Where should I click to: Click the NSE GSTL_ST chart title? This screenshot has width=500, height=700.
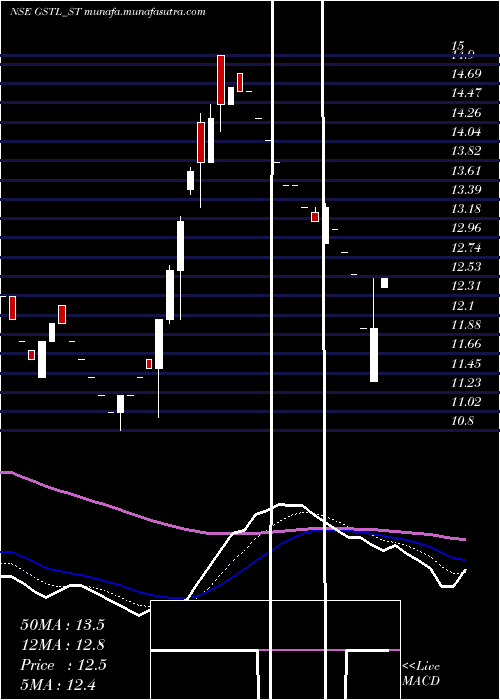[x=45, y=12]
